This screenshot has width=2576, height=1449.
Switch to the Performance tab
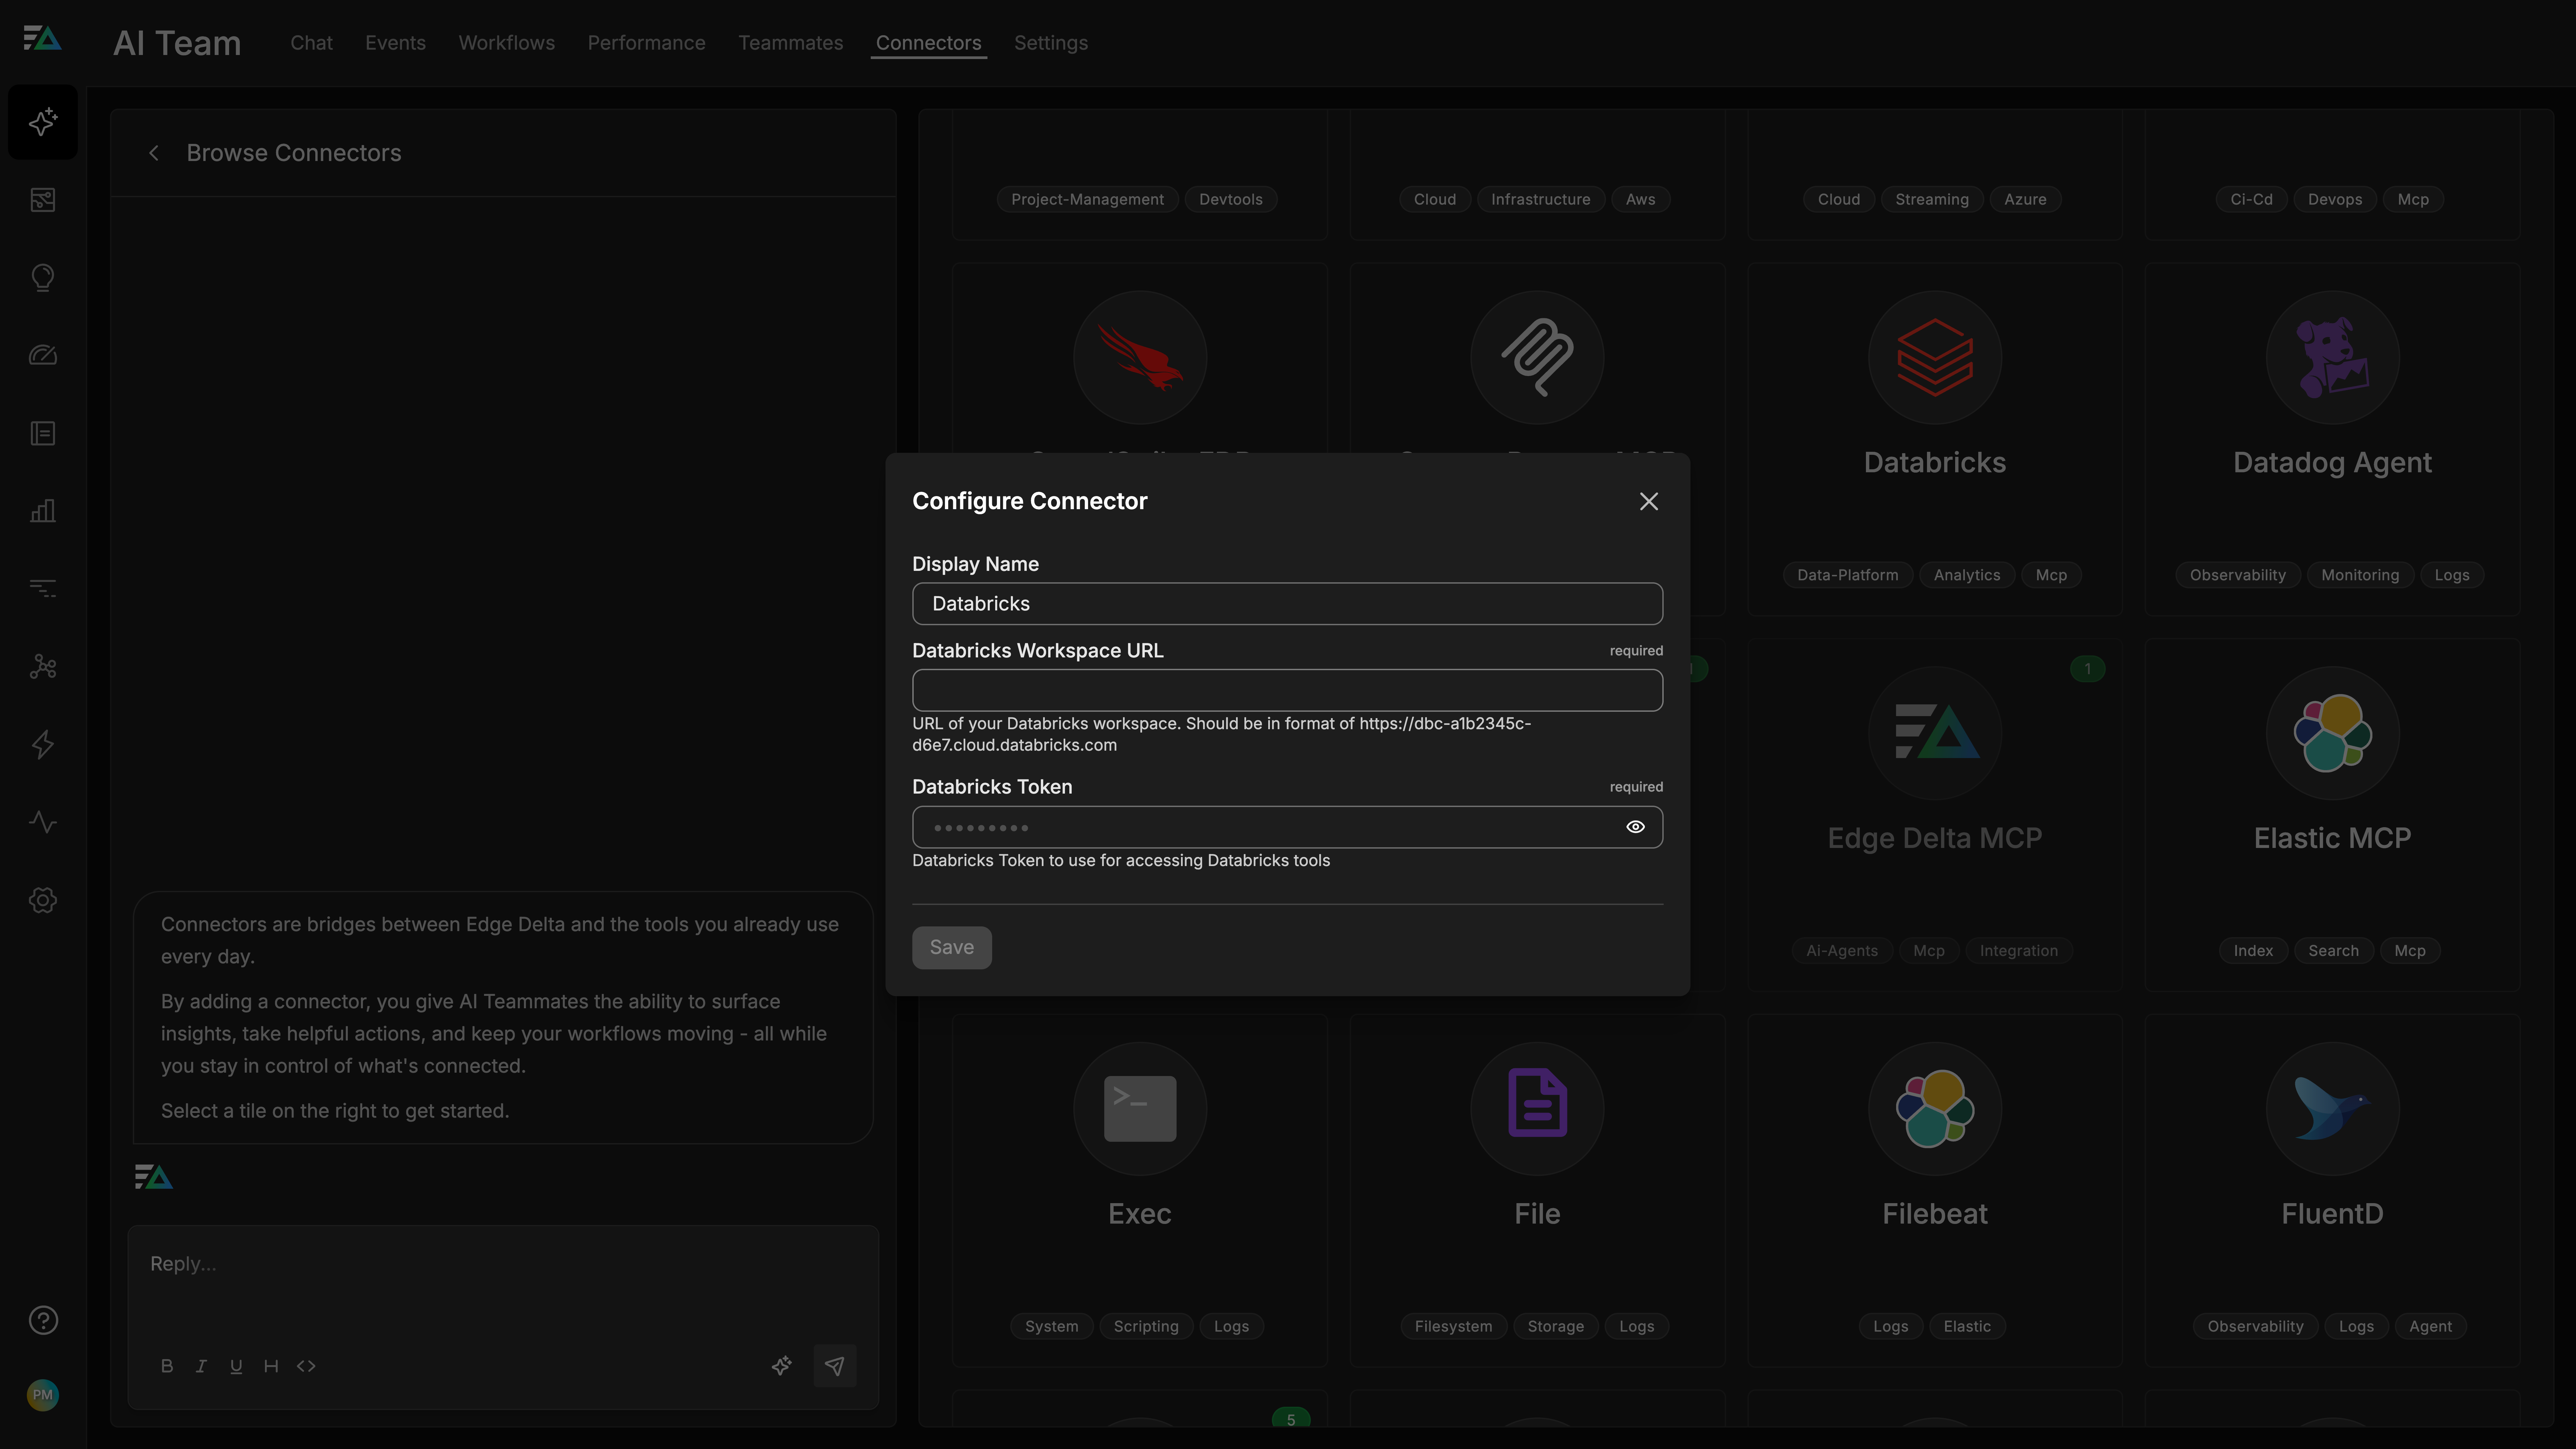point(646,43)
